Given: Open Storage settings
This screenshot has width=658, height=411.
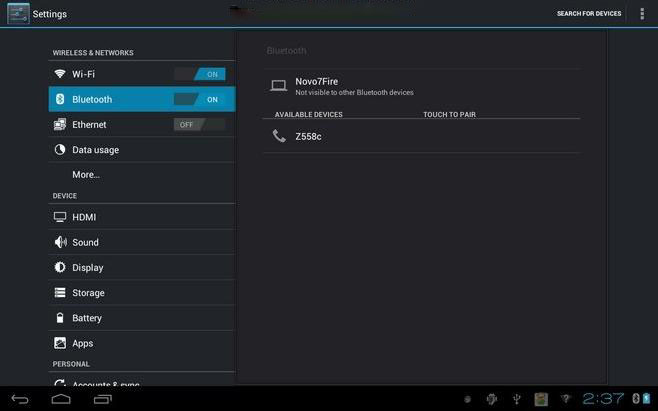Looking at the screenshot, I should click(x=142, y=293).
